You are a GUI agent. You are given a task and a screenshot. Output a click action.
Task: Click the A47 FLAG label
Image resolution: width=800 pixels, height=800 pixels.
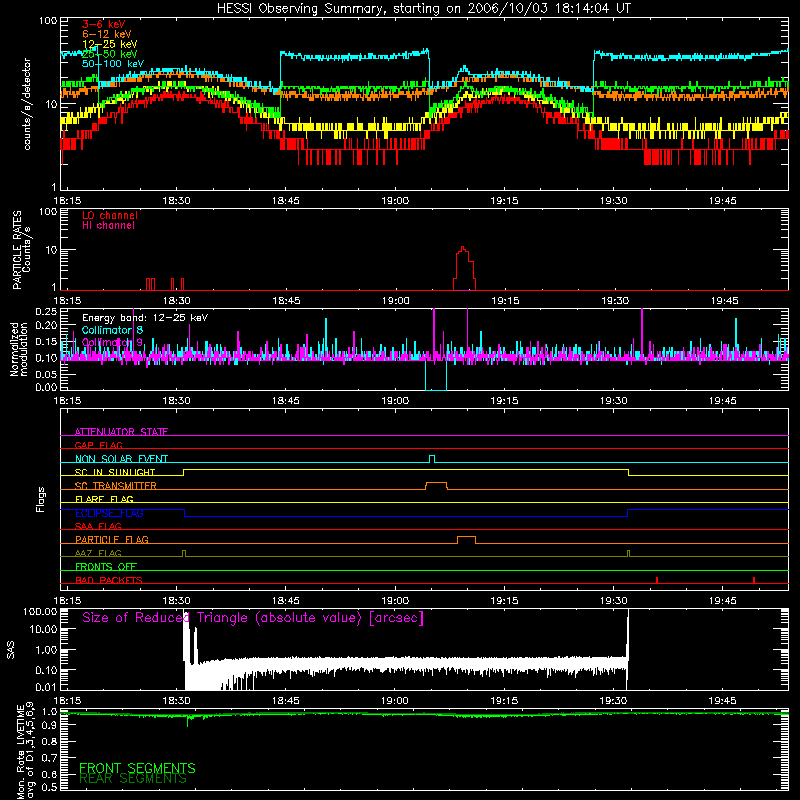coord(98,553)
